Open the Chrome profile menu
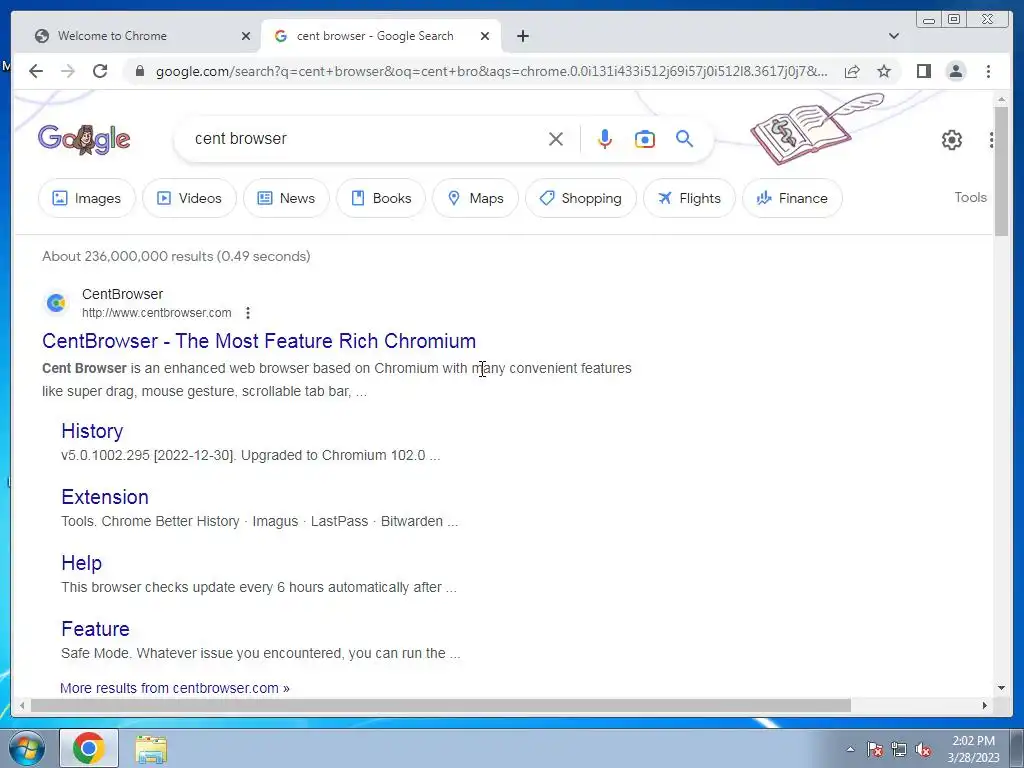The height and width of the screenshot is (768, 1024). tap(955, 71)
